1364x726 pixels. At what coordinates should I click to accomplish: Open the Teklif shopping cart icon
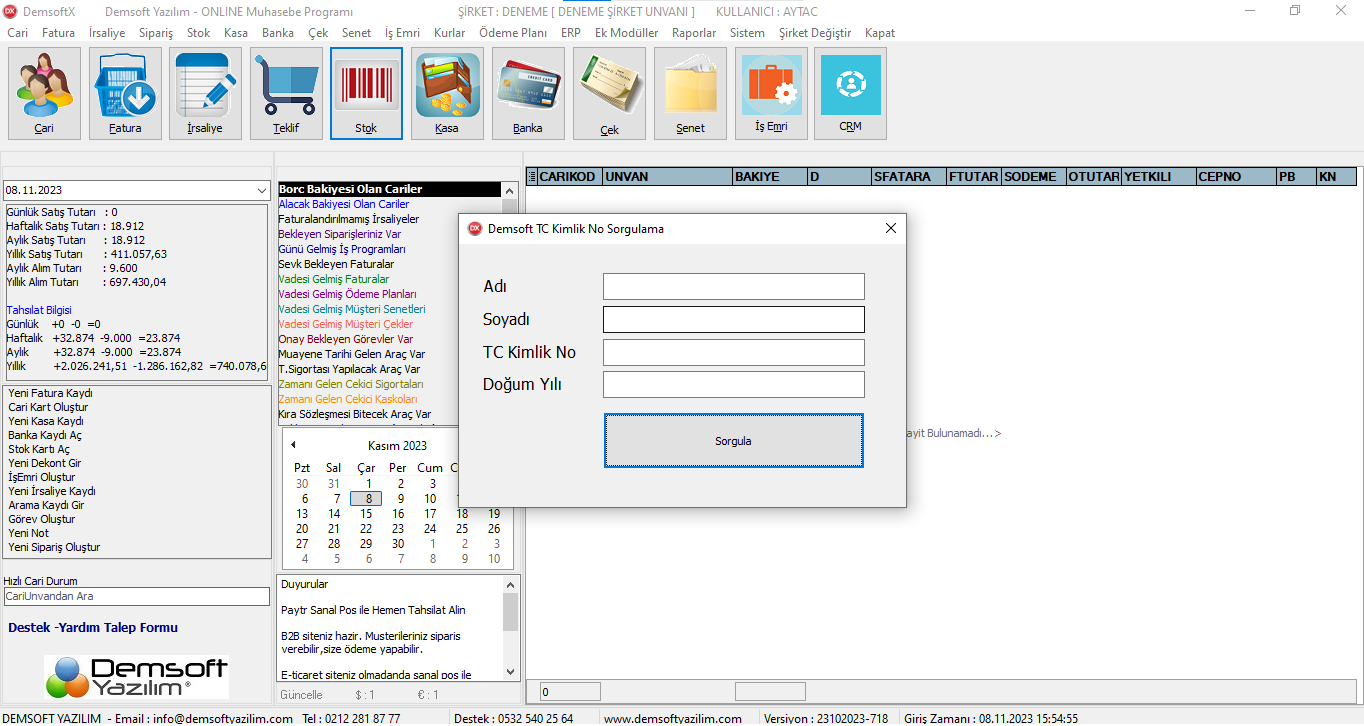tap(286, 93)
